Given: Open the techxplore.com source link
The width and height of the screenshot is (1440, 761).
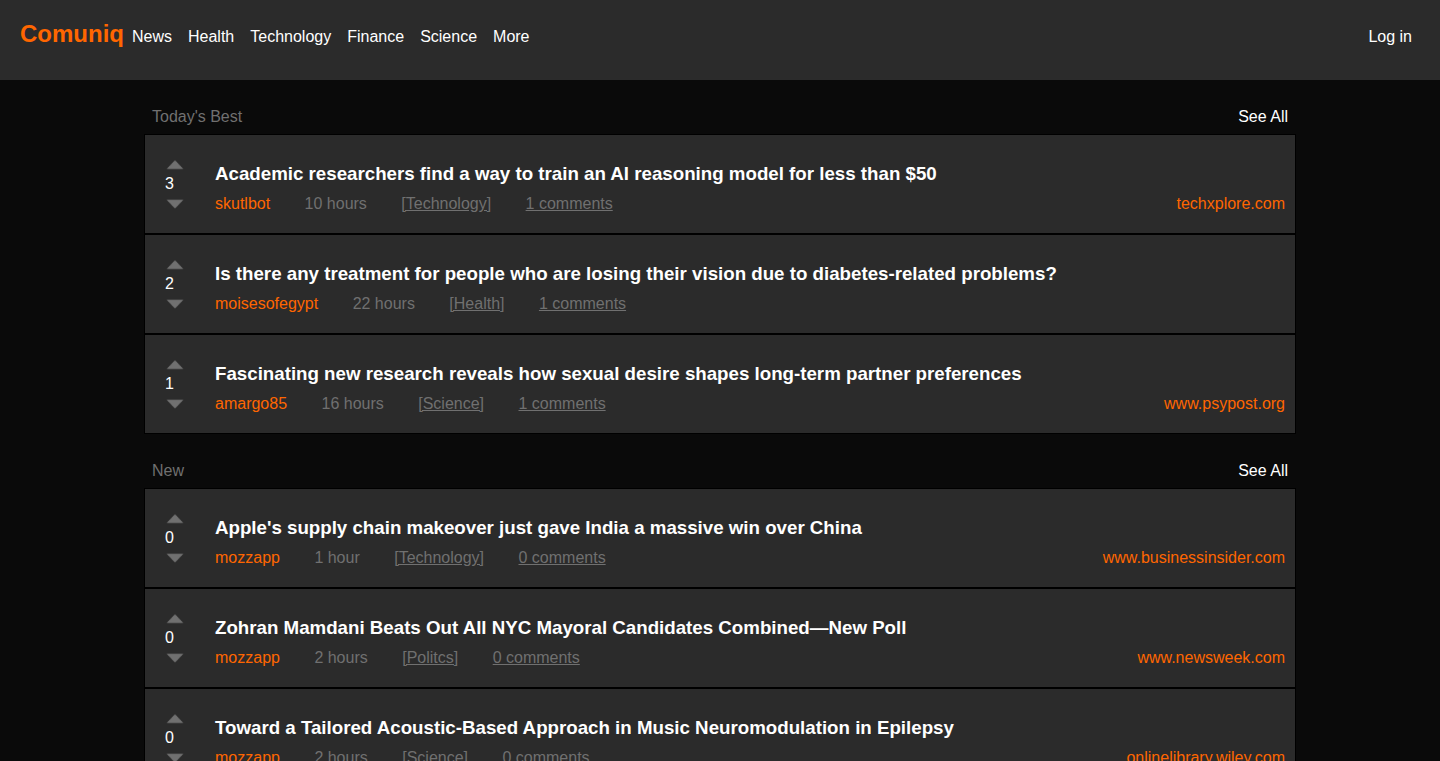Looking at the screenshot, I should click(1230, 203).
